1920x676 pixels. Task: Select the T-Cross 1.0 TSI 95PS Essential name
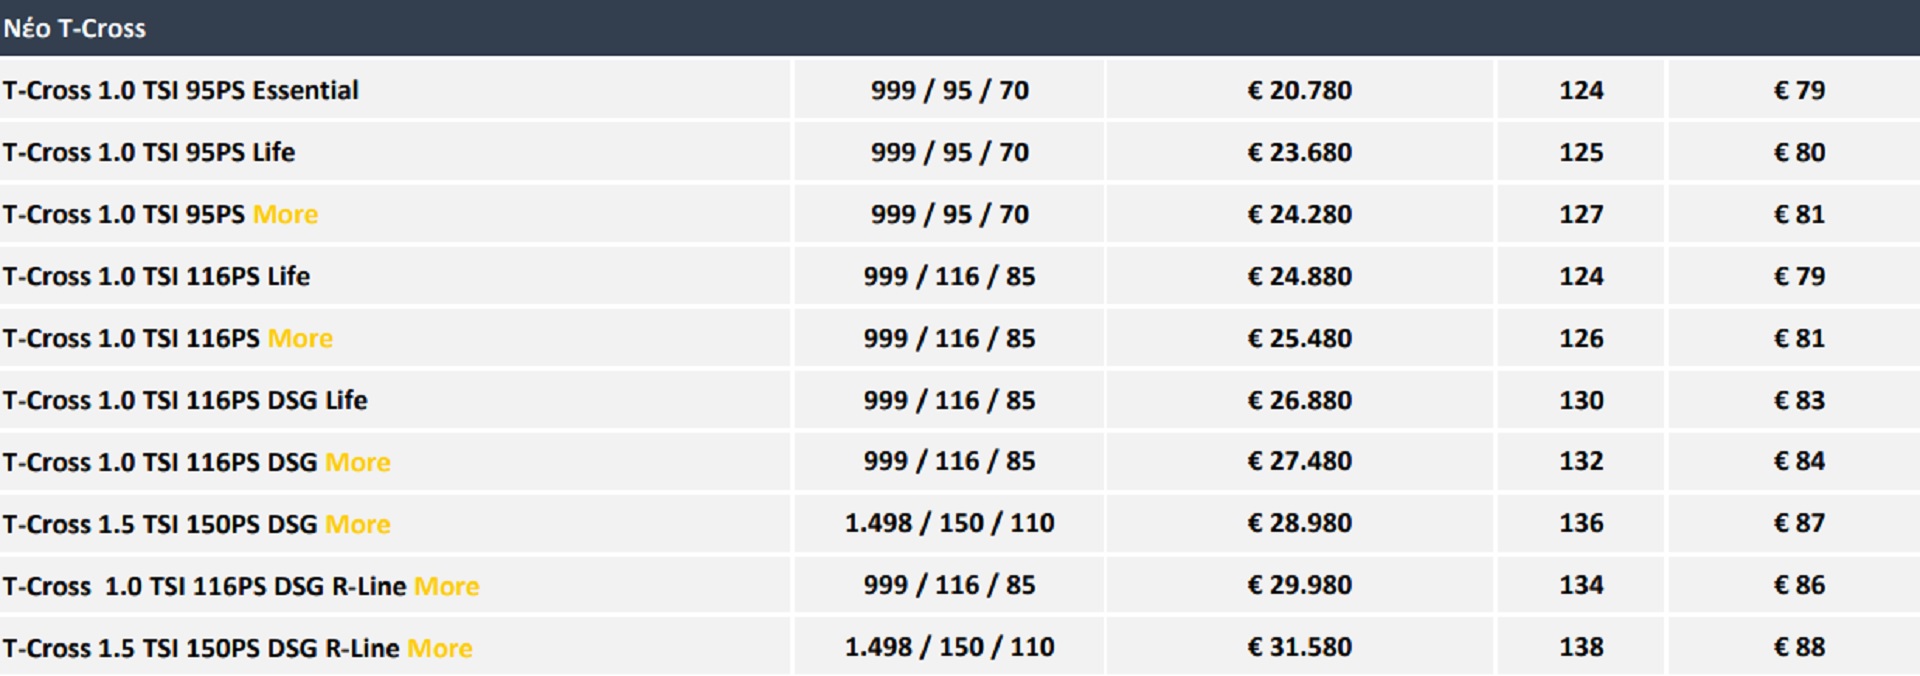pyautogui.click(x=180, y=90)
